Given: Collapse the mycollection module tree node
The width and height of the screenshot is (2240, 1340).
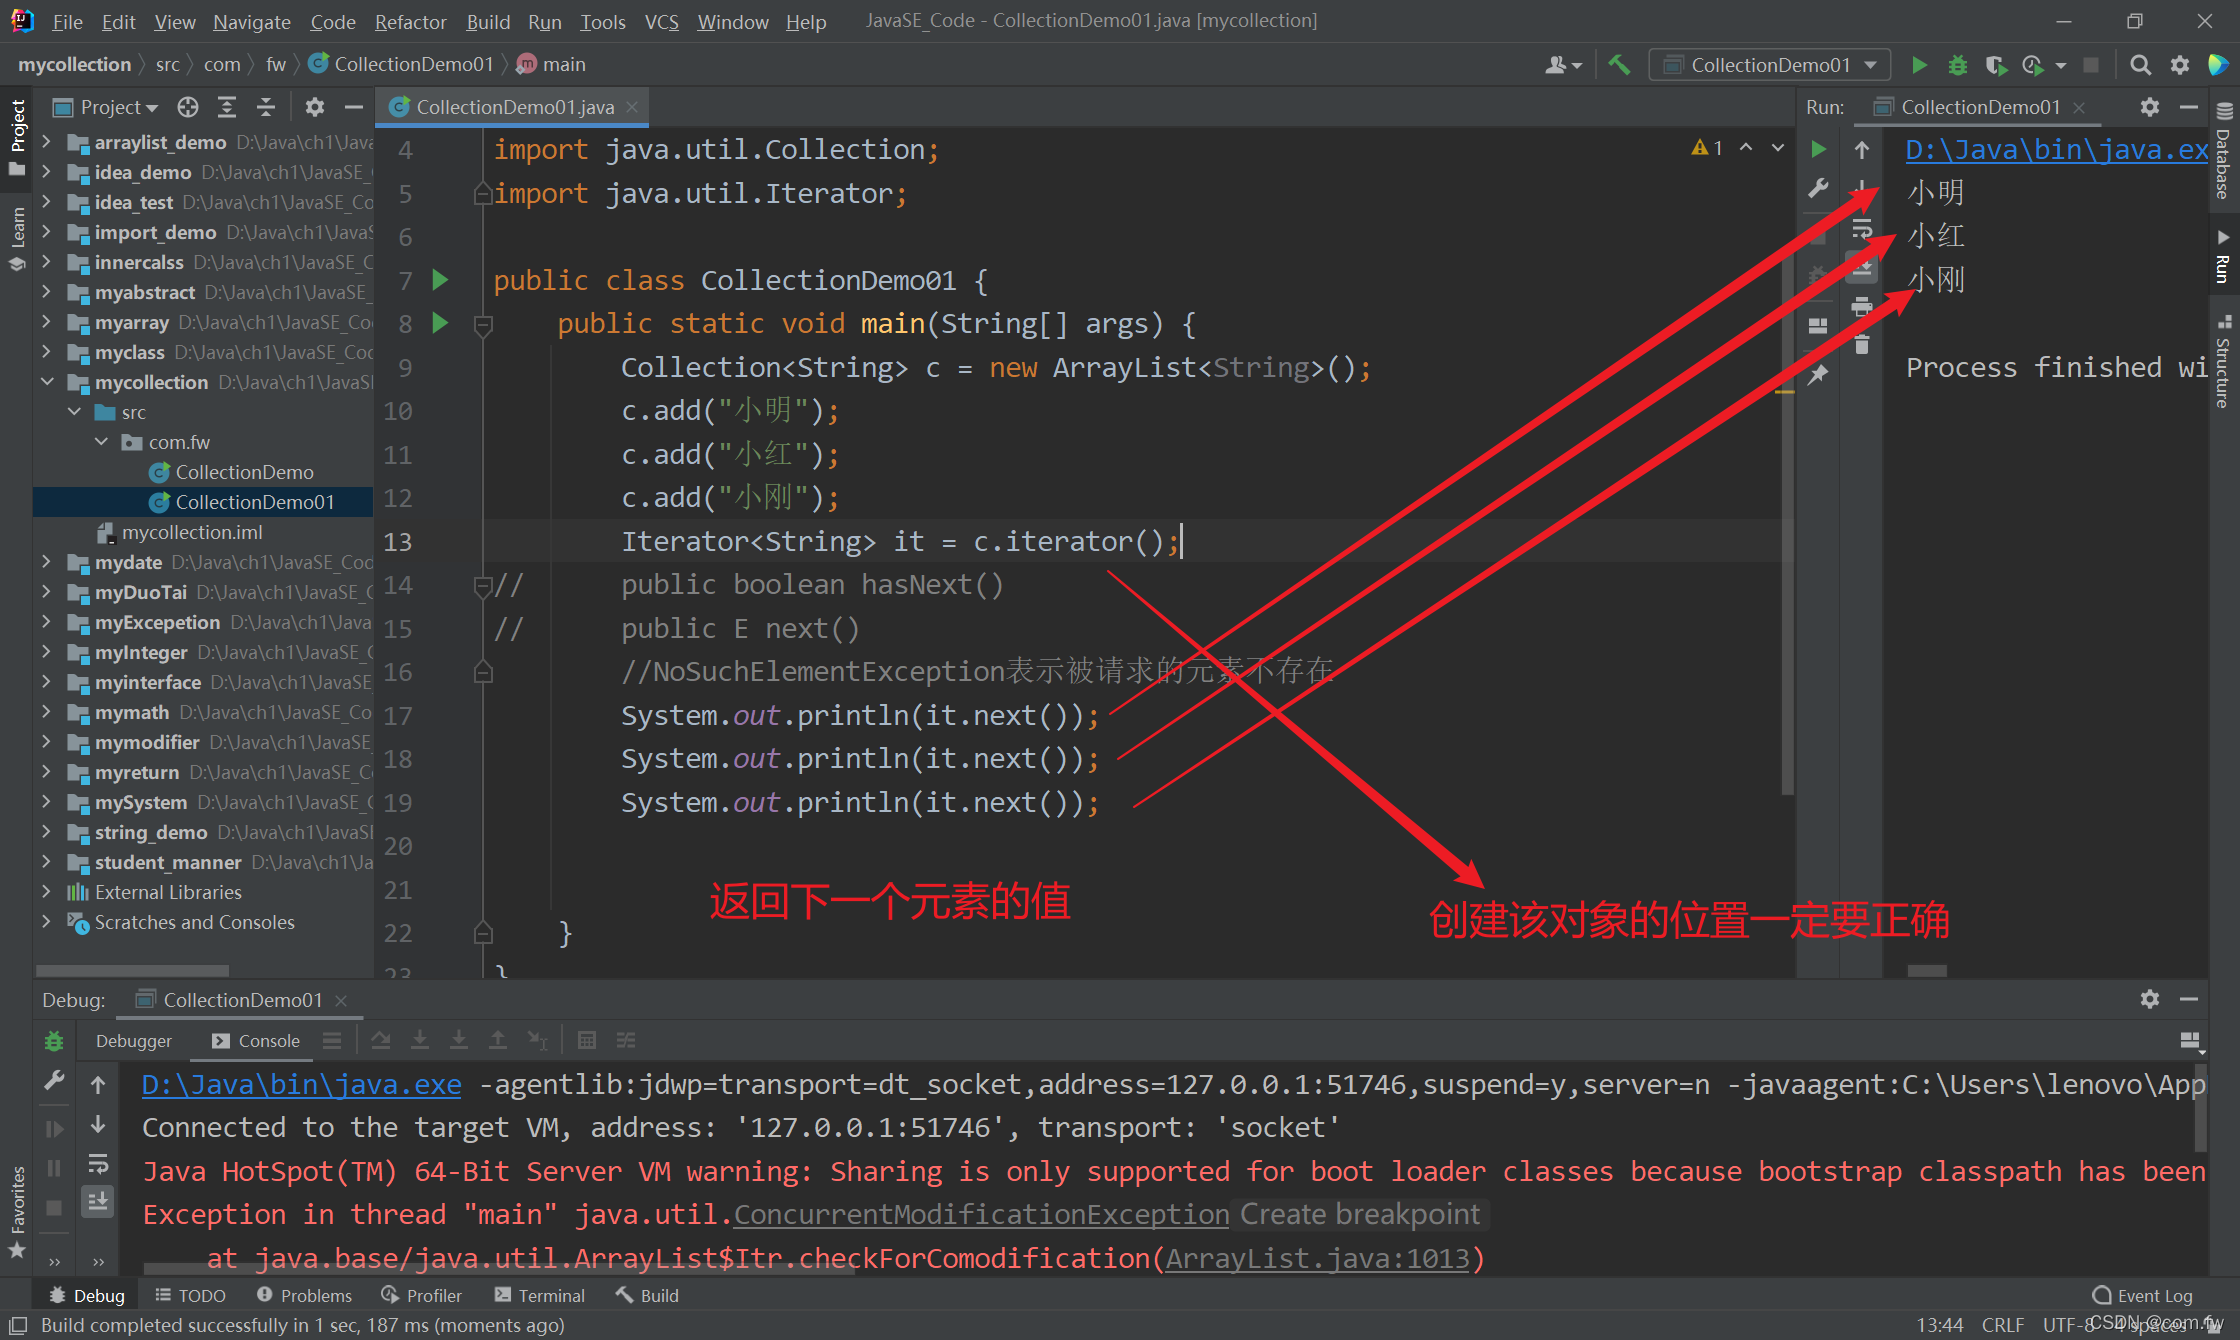Looking at the screenshot, I should click(x=47, y=382).
